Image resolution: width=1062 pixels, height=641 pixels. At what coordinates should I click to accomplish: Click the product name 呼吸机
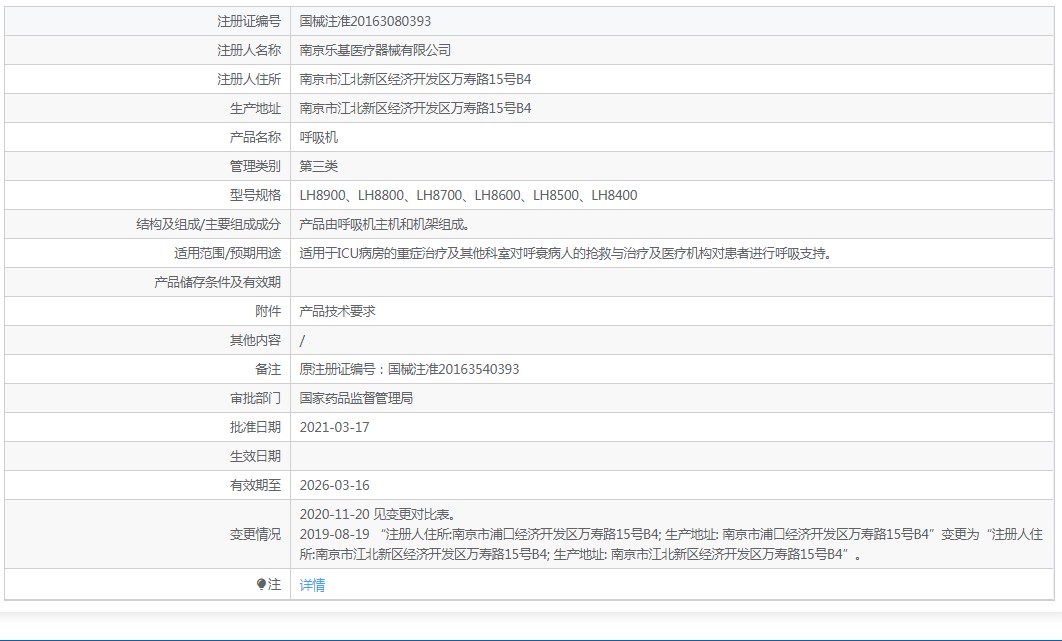tap(318, 138)
